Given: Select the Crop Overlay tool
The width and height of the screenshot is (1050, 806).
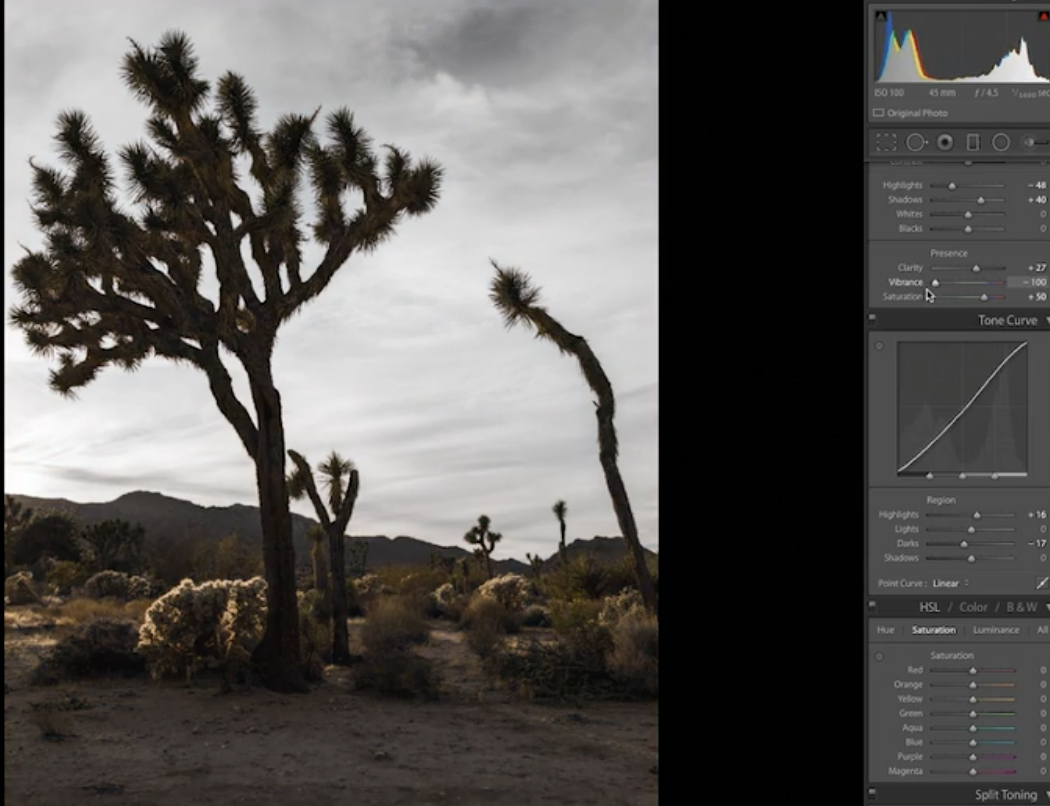Looking at the screenshot, I should [886, 143].
